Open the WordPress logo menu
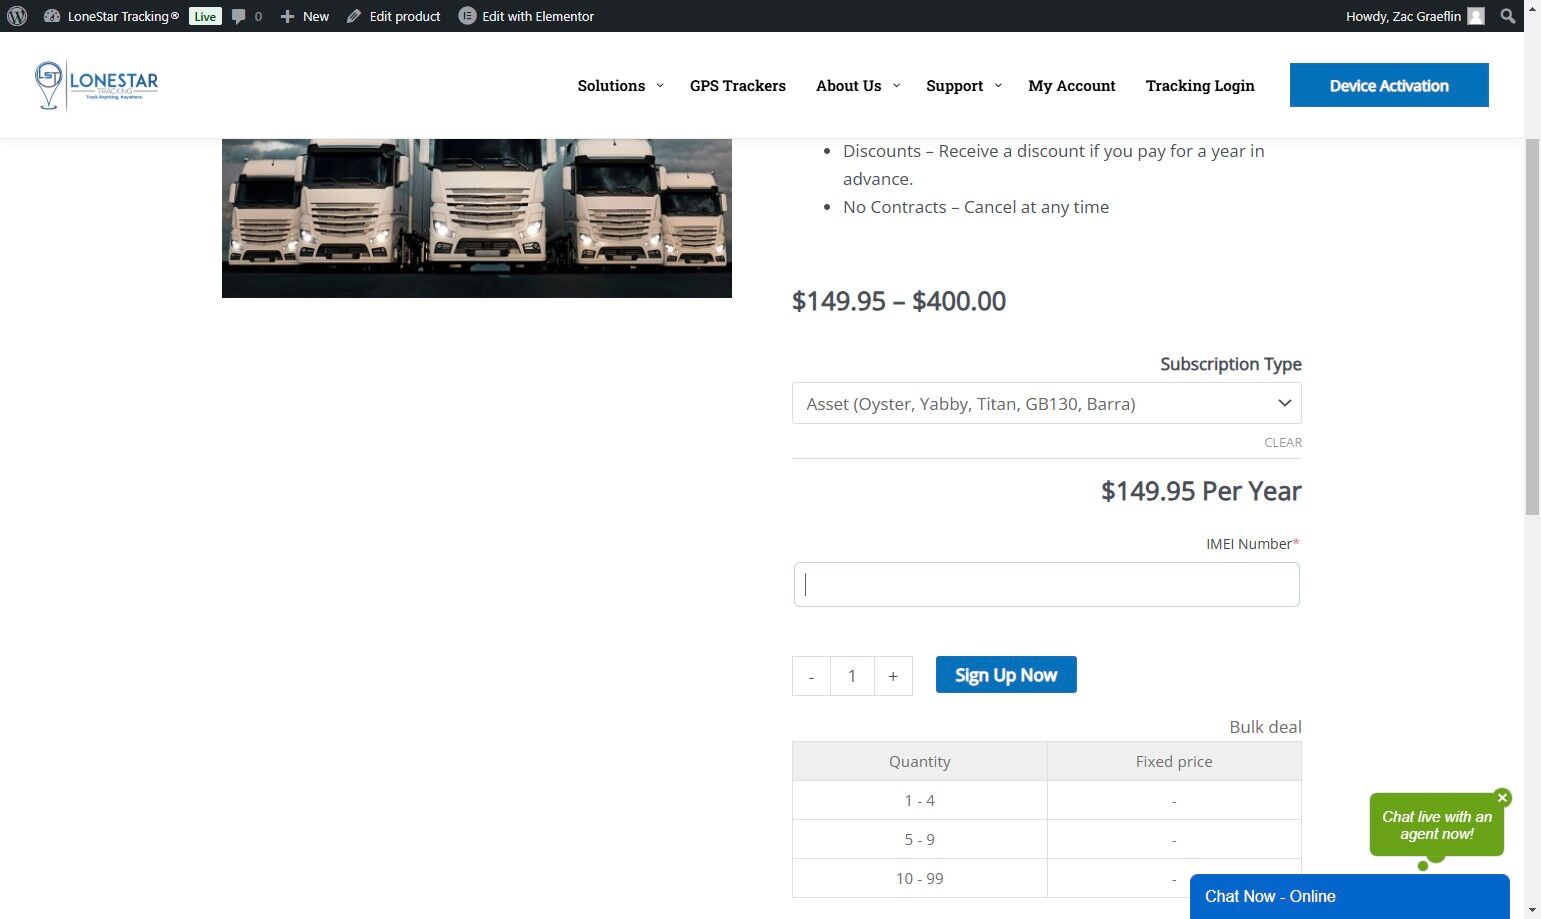 [x=17, y=16]
